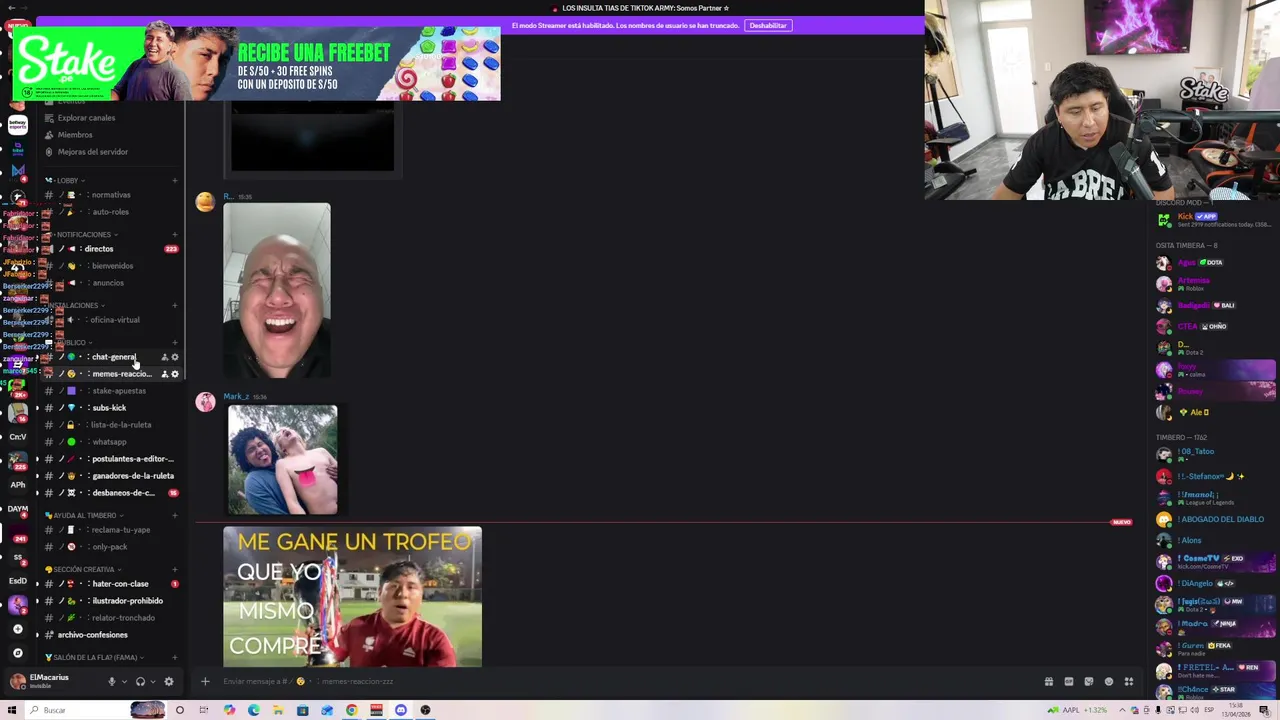This screenshot has width=1280, height=720.
Task: Add channel with plus next to AYUDA AL TIMBERO
Action: (x=175, y=515)
